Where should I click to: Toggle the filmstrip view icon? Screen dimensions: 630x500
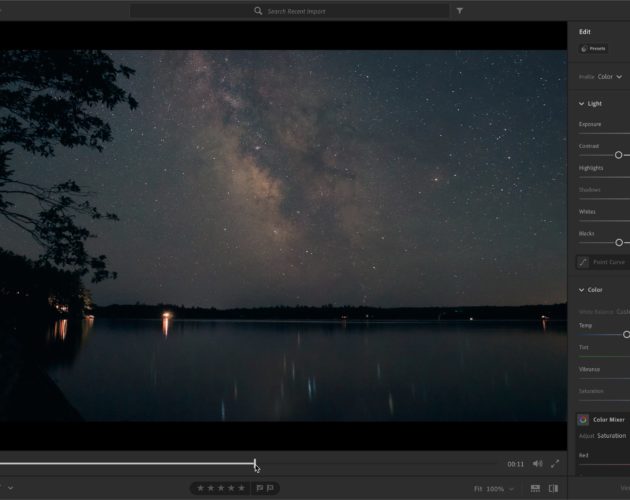535,488
